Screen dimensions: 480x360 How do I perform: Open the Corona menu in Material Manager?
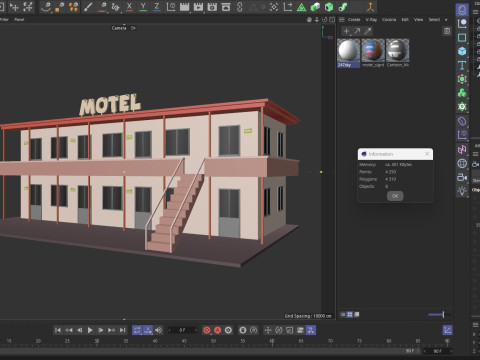click(389, 20)
